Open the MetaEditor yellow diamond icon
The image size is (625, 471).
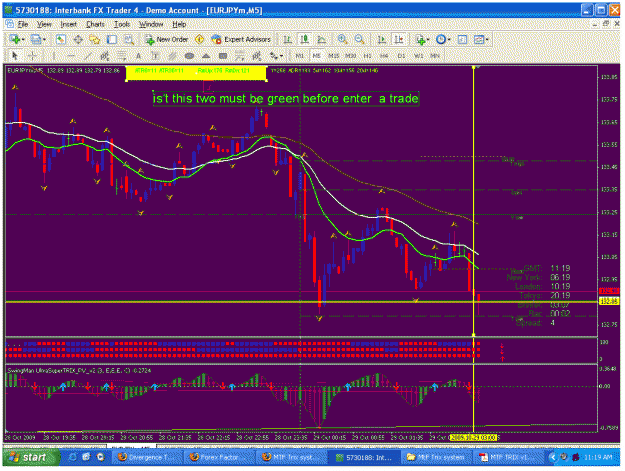[199, 39]
